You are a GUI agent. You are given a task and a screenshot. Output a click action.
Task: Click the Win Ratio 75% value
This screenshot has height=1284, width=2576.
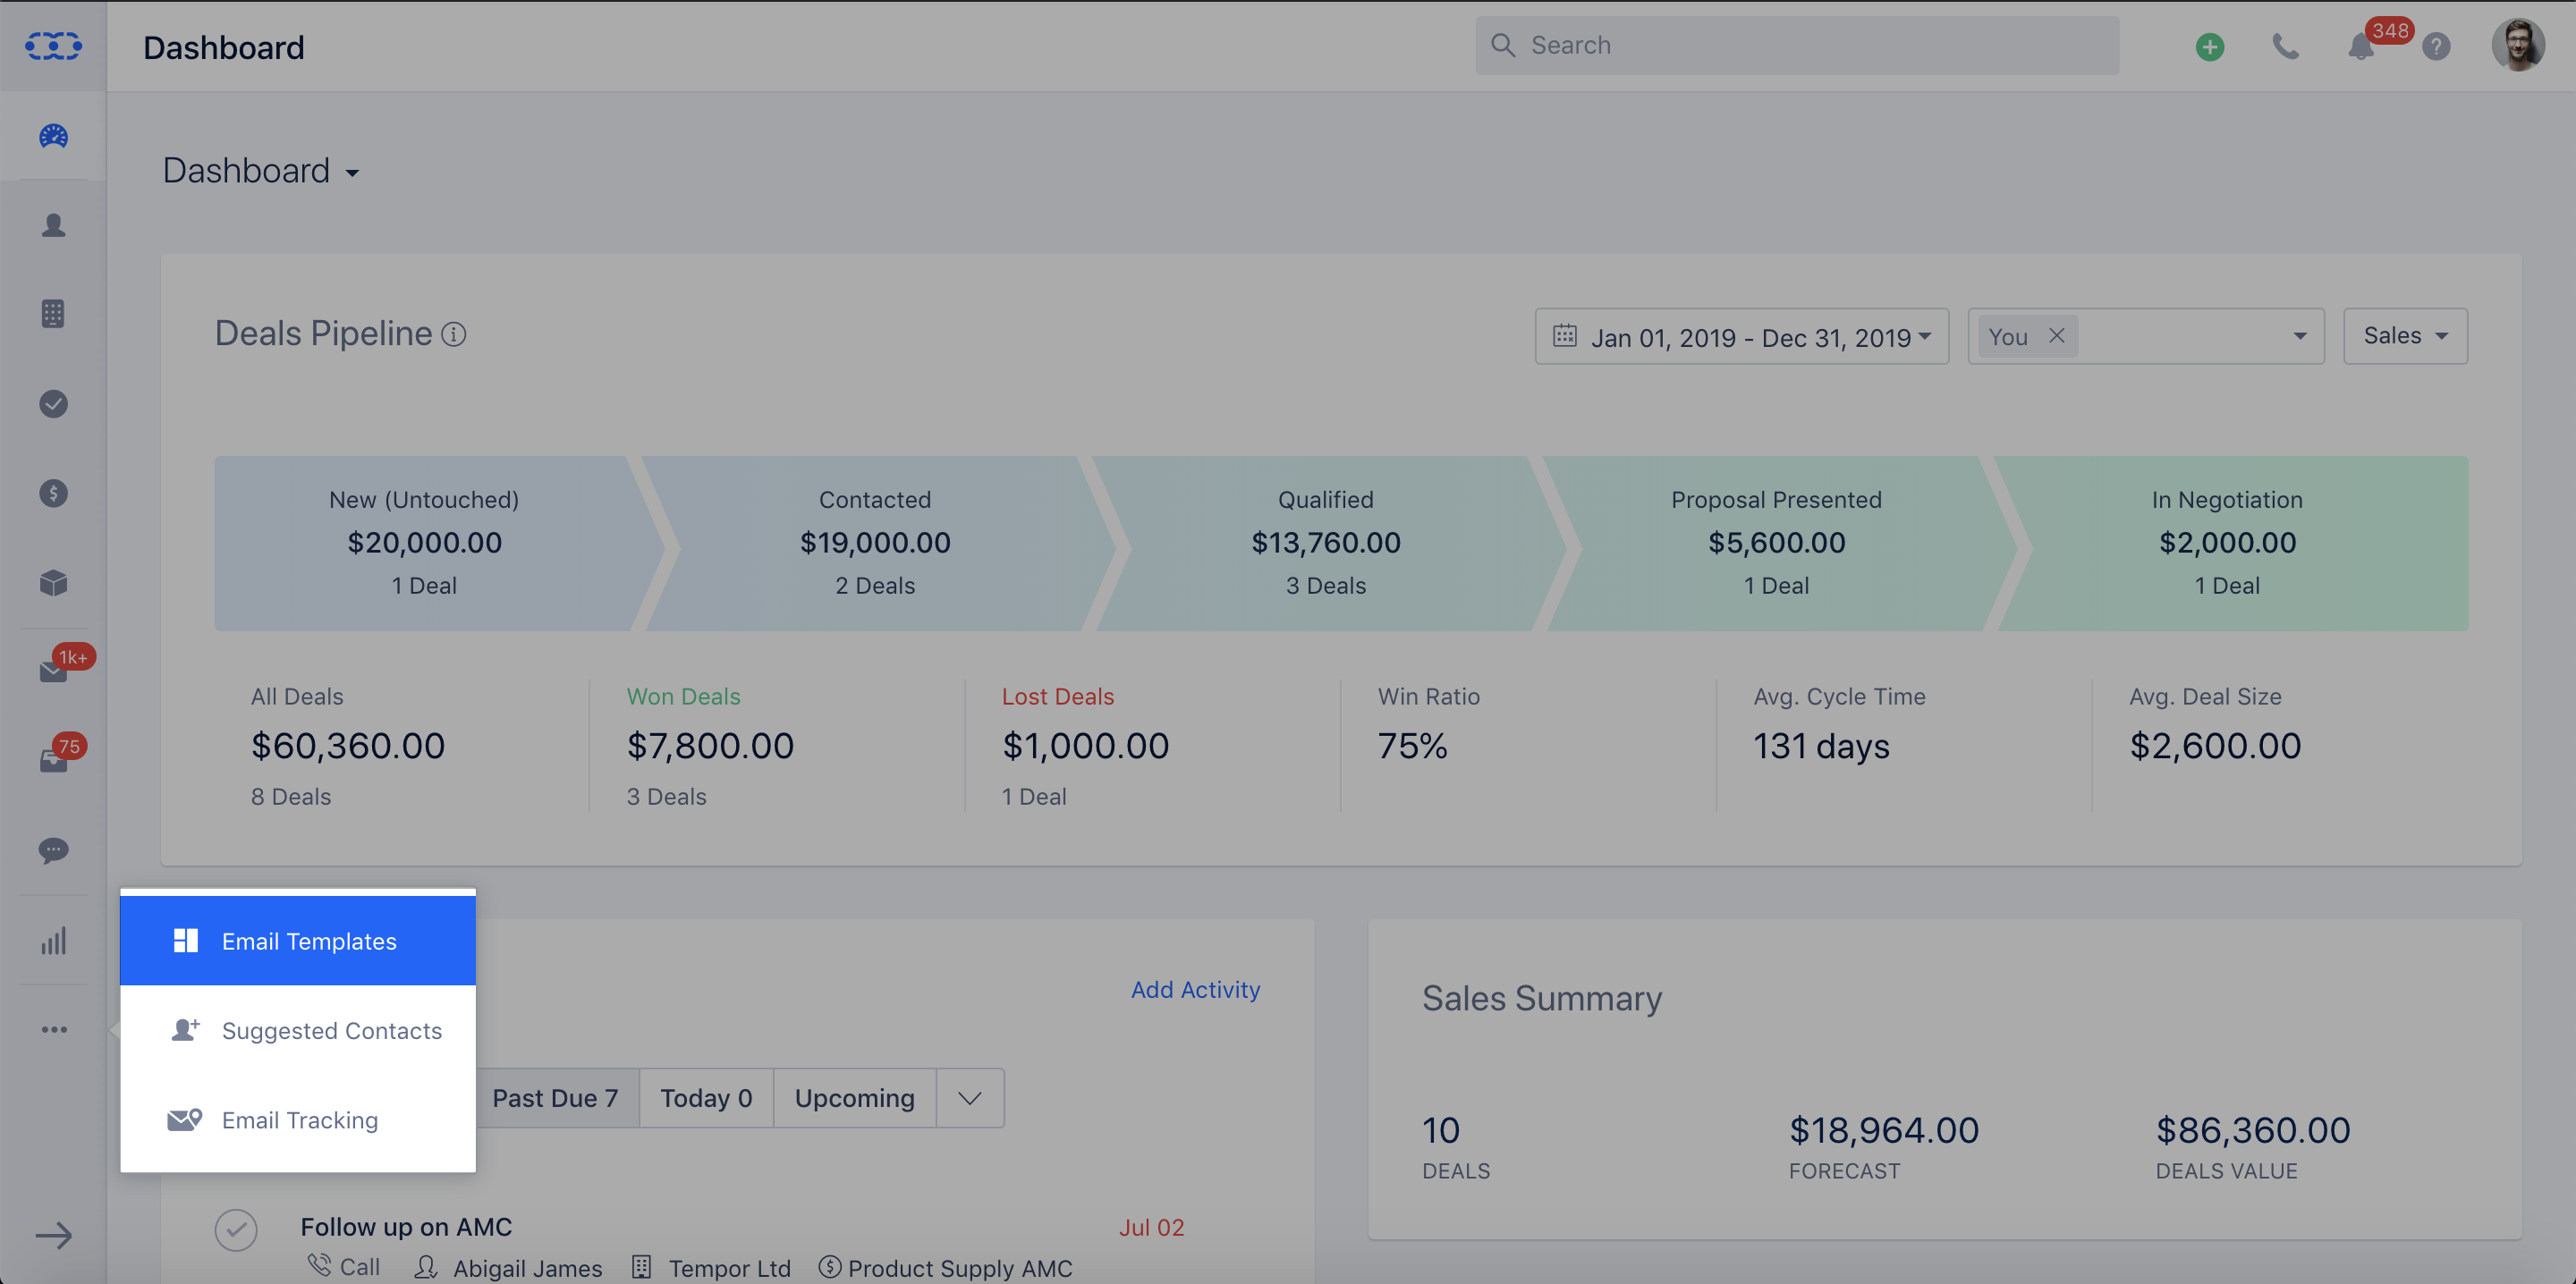point(1412,746)
